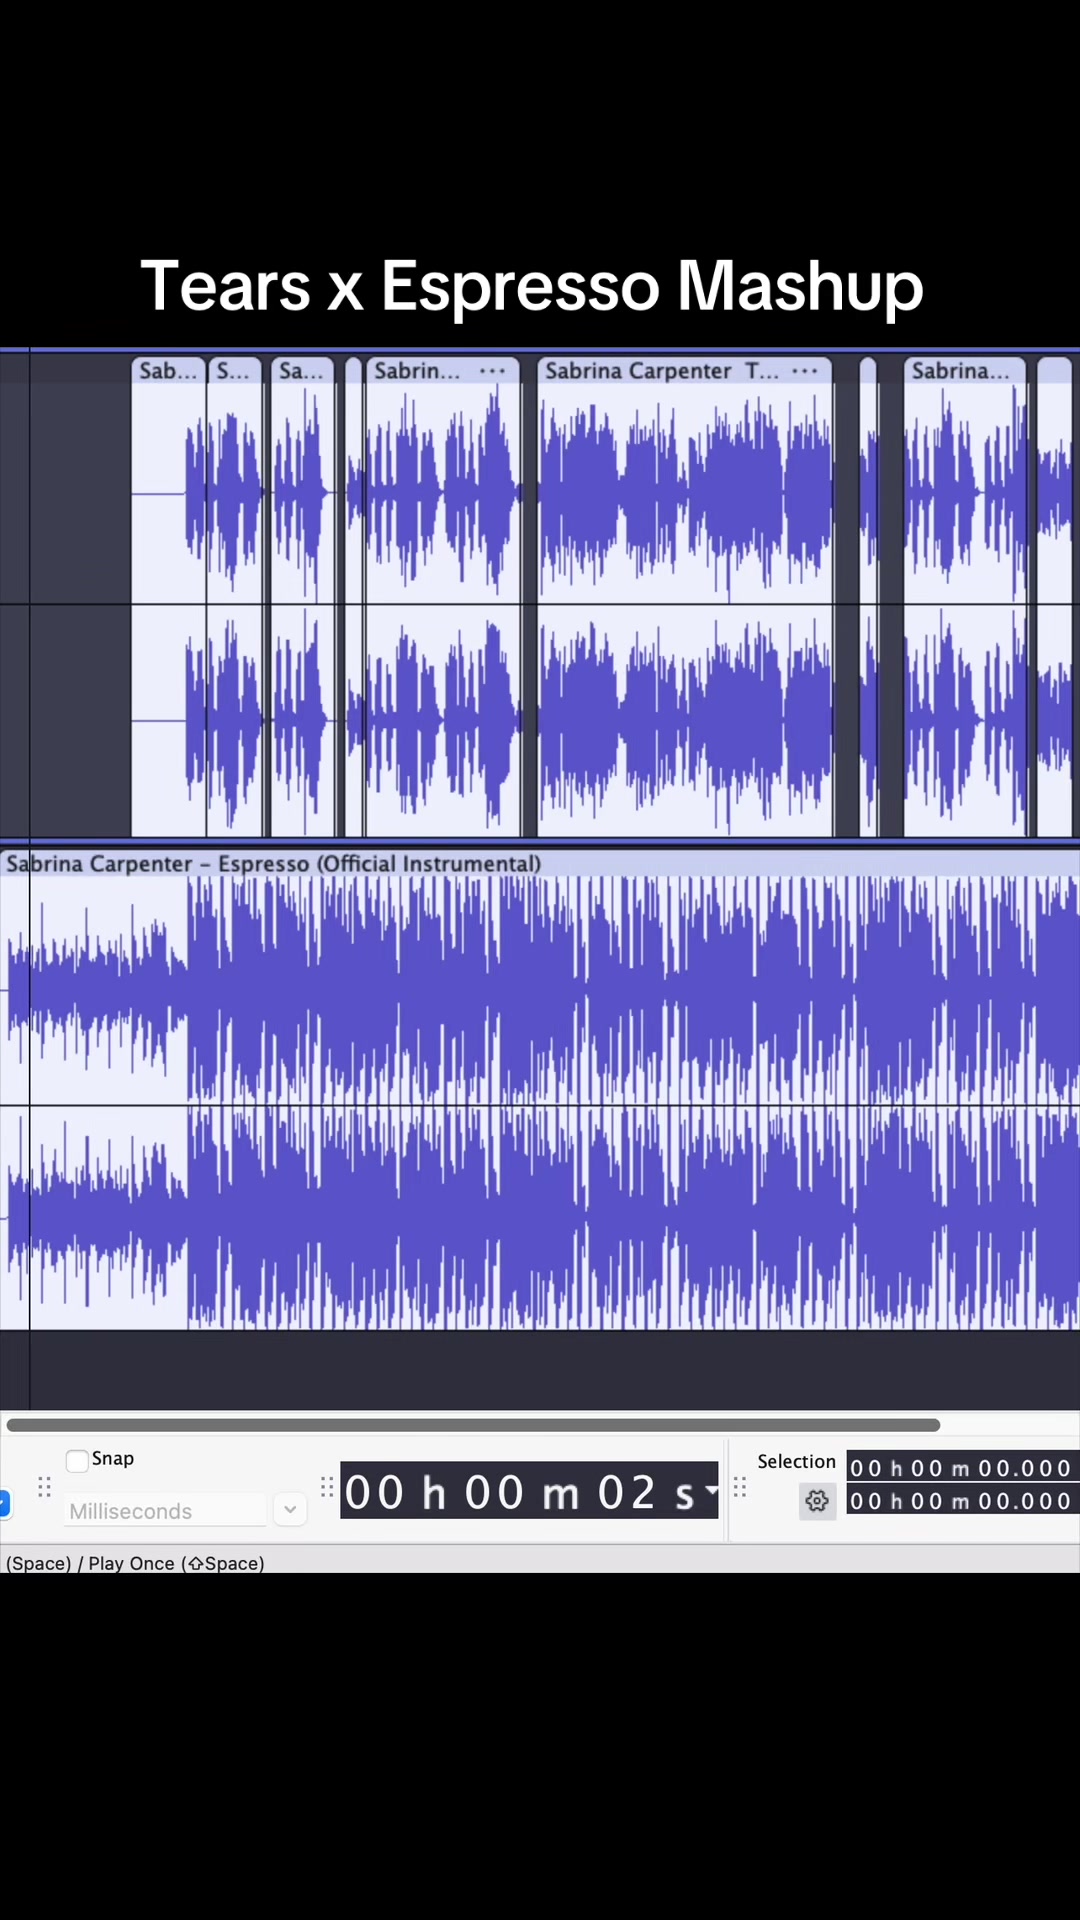Select the narrow untitled clip before the "Sabrina..." clip

coord(868,597)
